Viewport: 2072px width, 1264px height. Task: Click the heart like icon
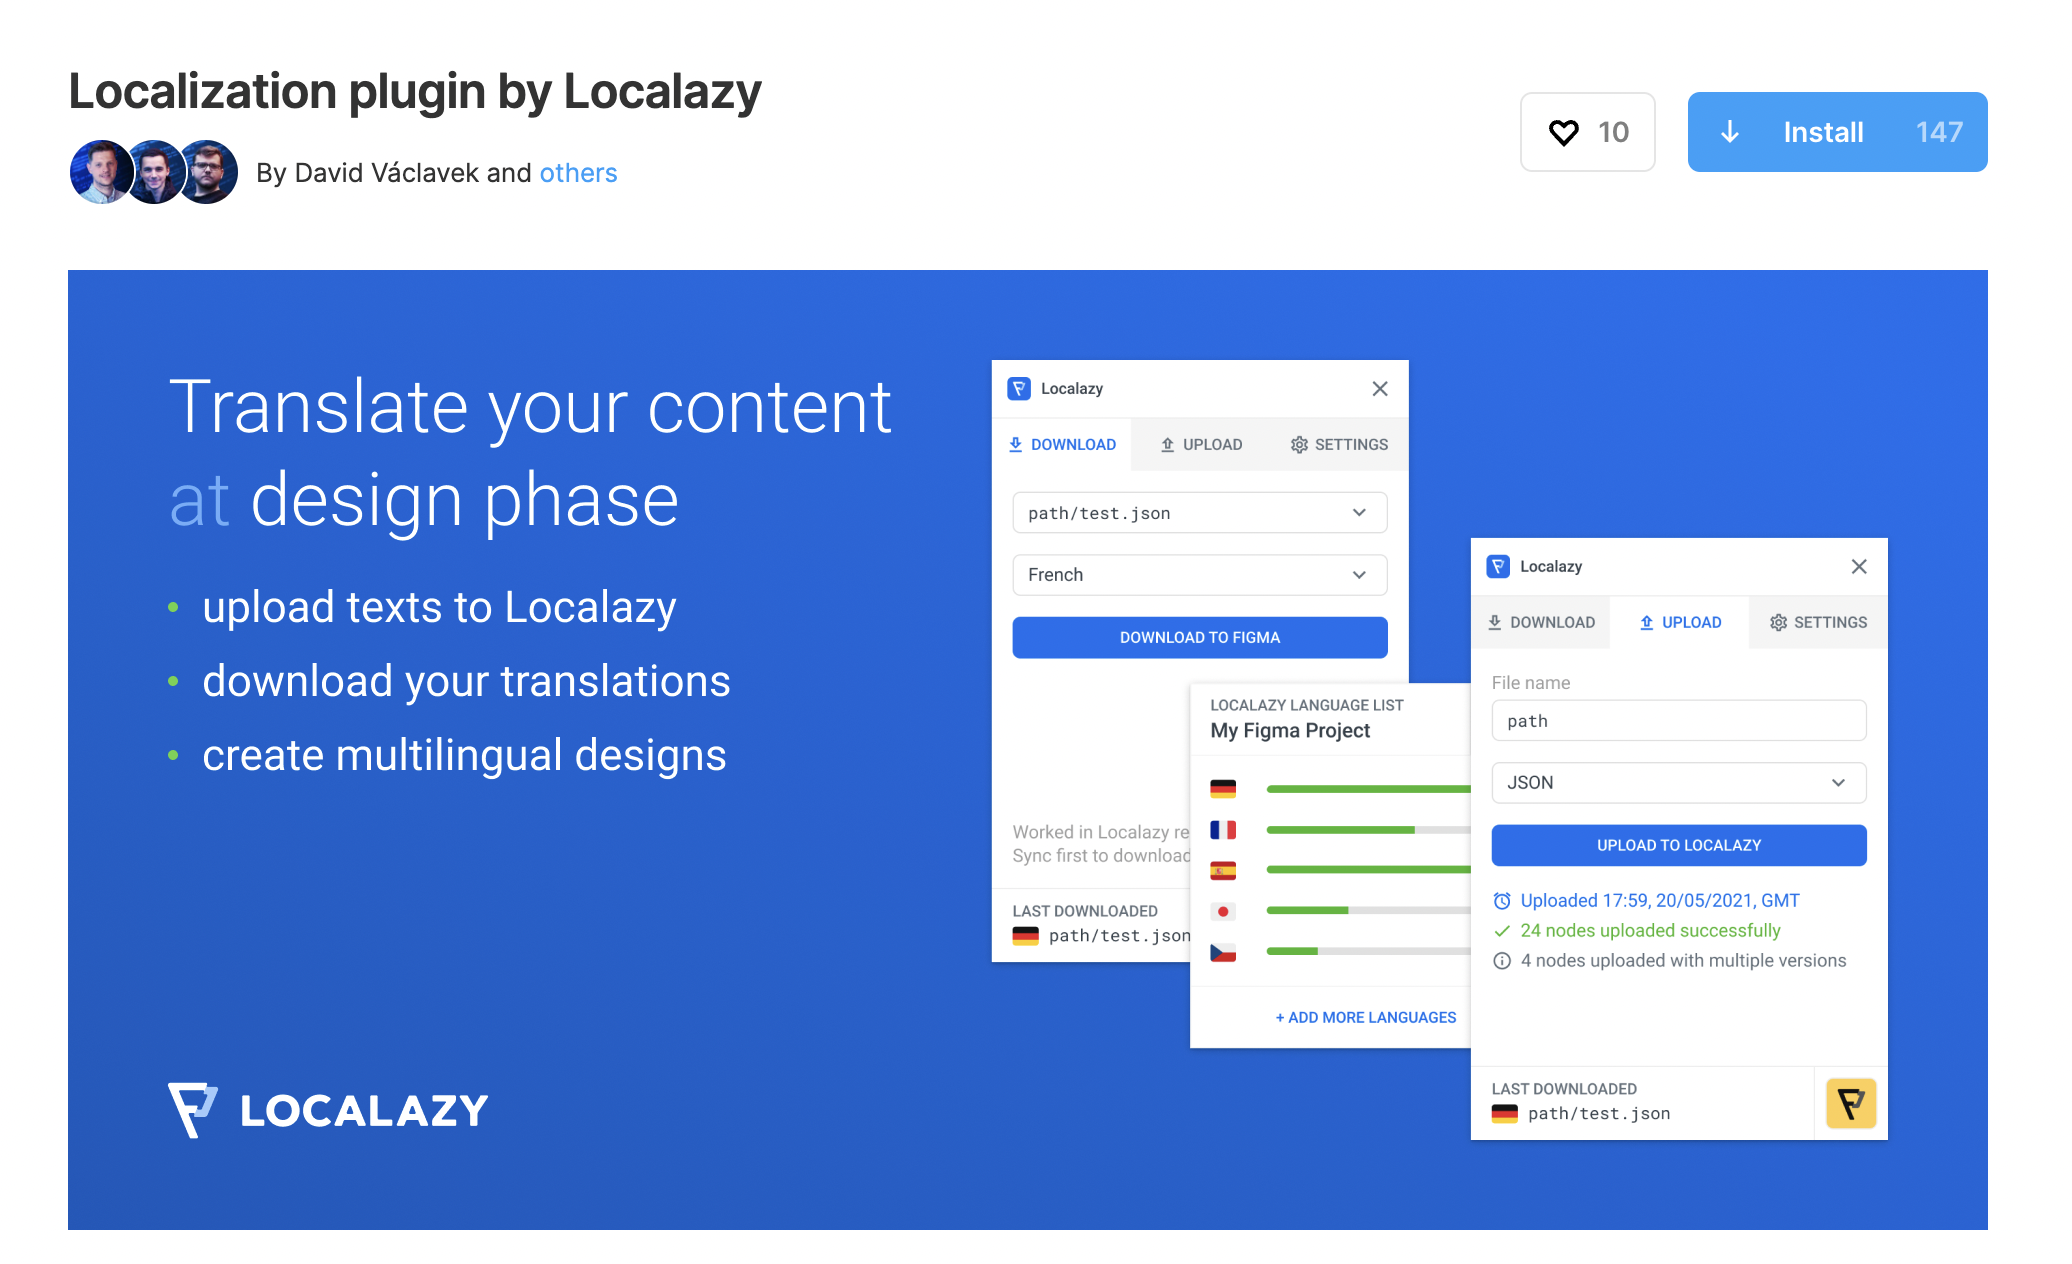pos(1563,132)
